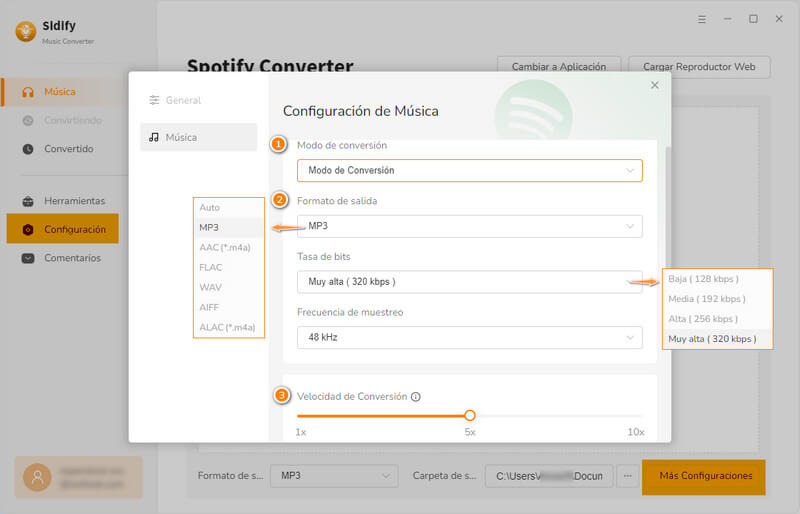Screen dimensions: 800x514
Task: Open the bottom bar MP3 format dropdown
Action: tap(334, 476)
